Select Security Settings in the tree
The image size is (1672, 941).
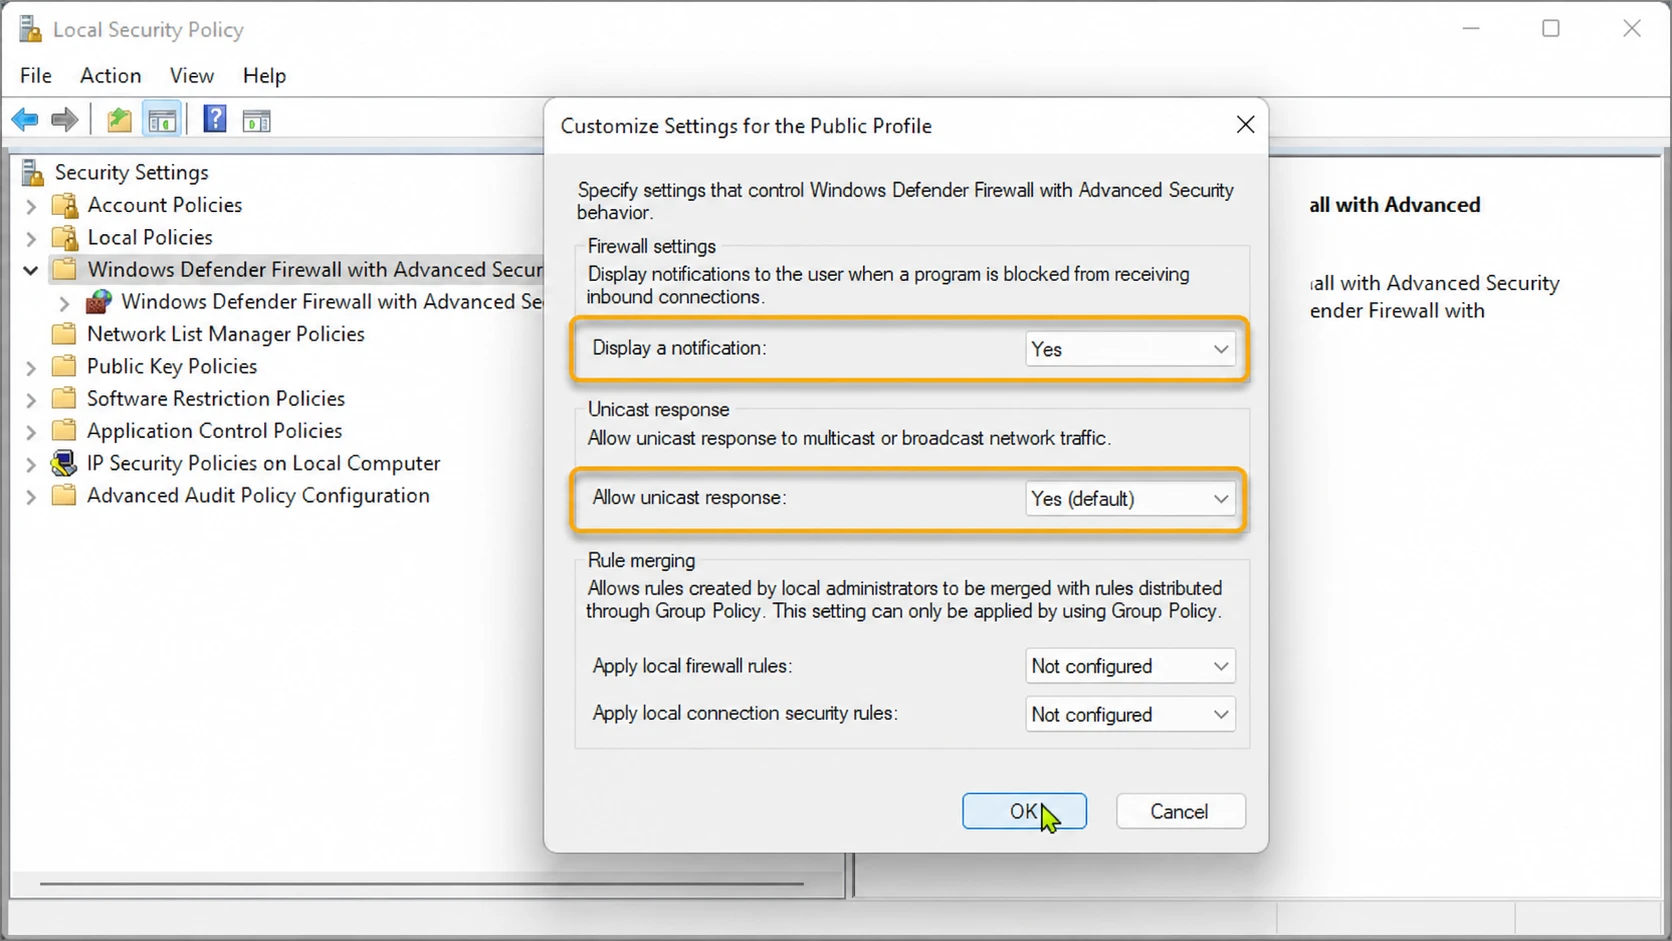point(132,172)
